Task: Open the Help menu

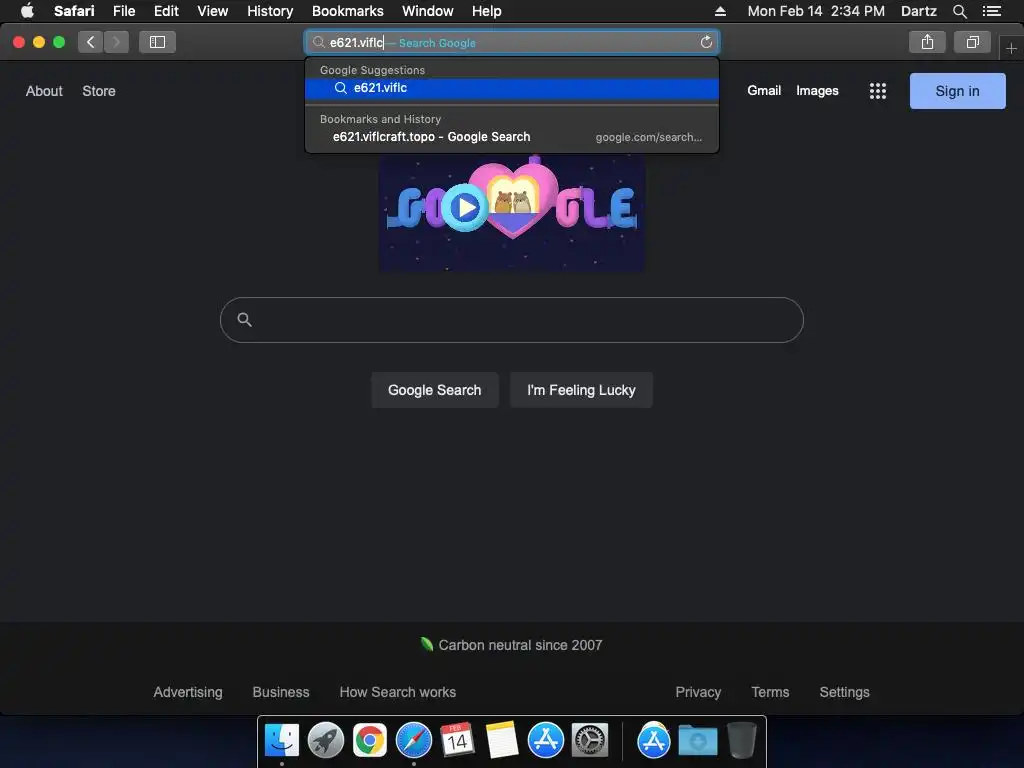Action: 487,11
